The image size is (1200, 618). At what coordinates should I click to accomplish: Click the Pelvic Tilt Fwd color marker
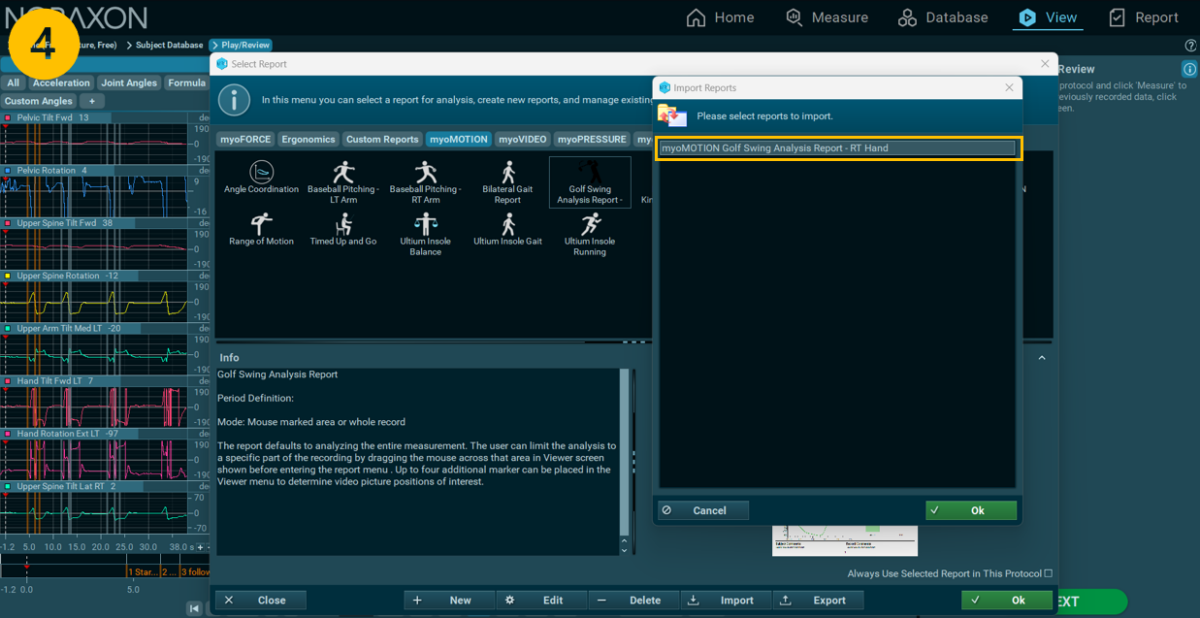[7, 118]
